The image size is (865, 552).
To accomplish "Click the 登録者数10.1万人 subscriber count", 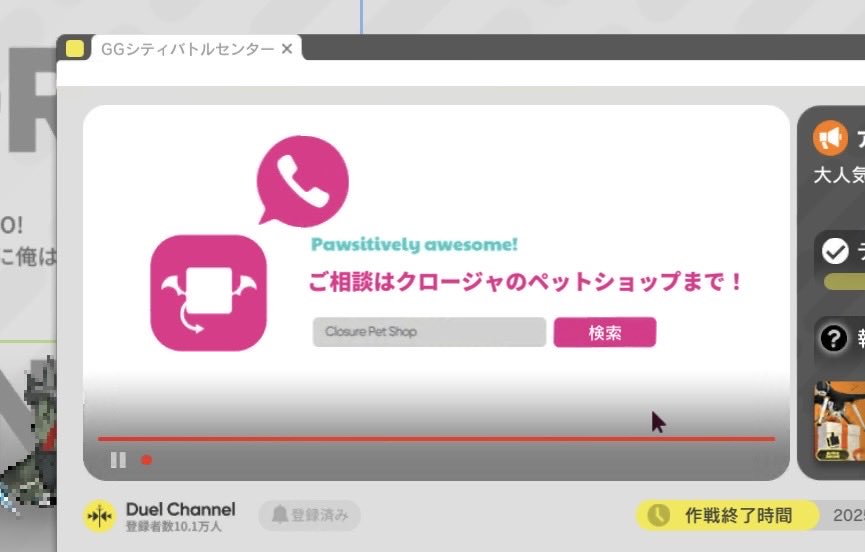I will click(173, 527).
